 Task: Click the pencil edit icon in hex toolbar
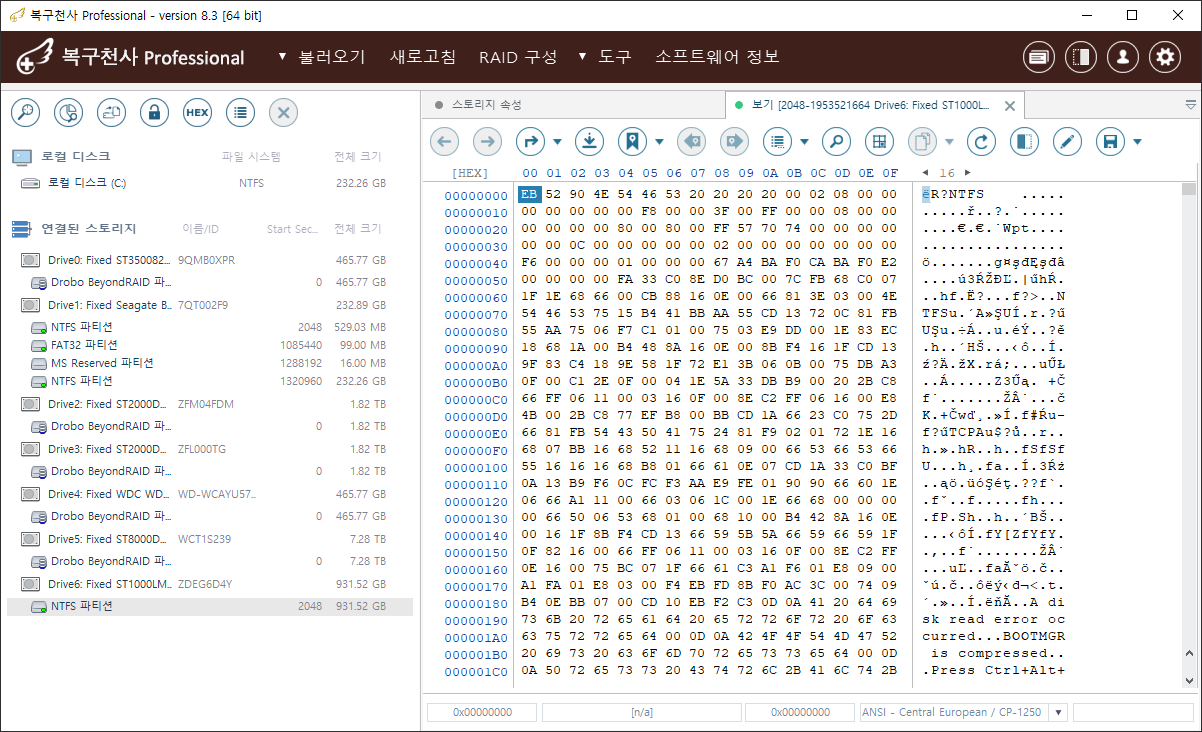(1067, 142)
